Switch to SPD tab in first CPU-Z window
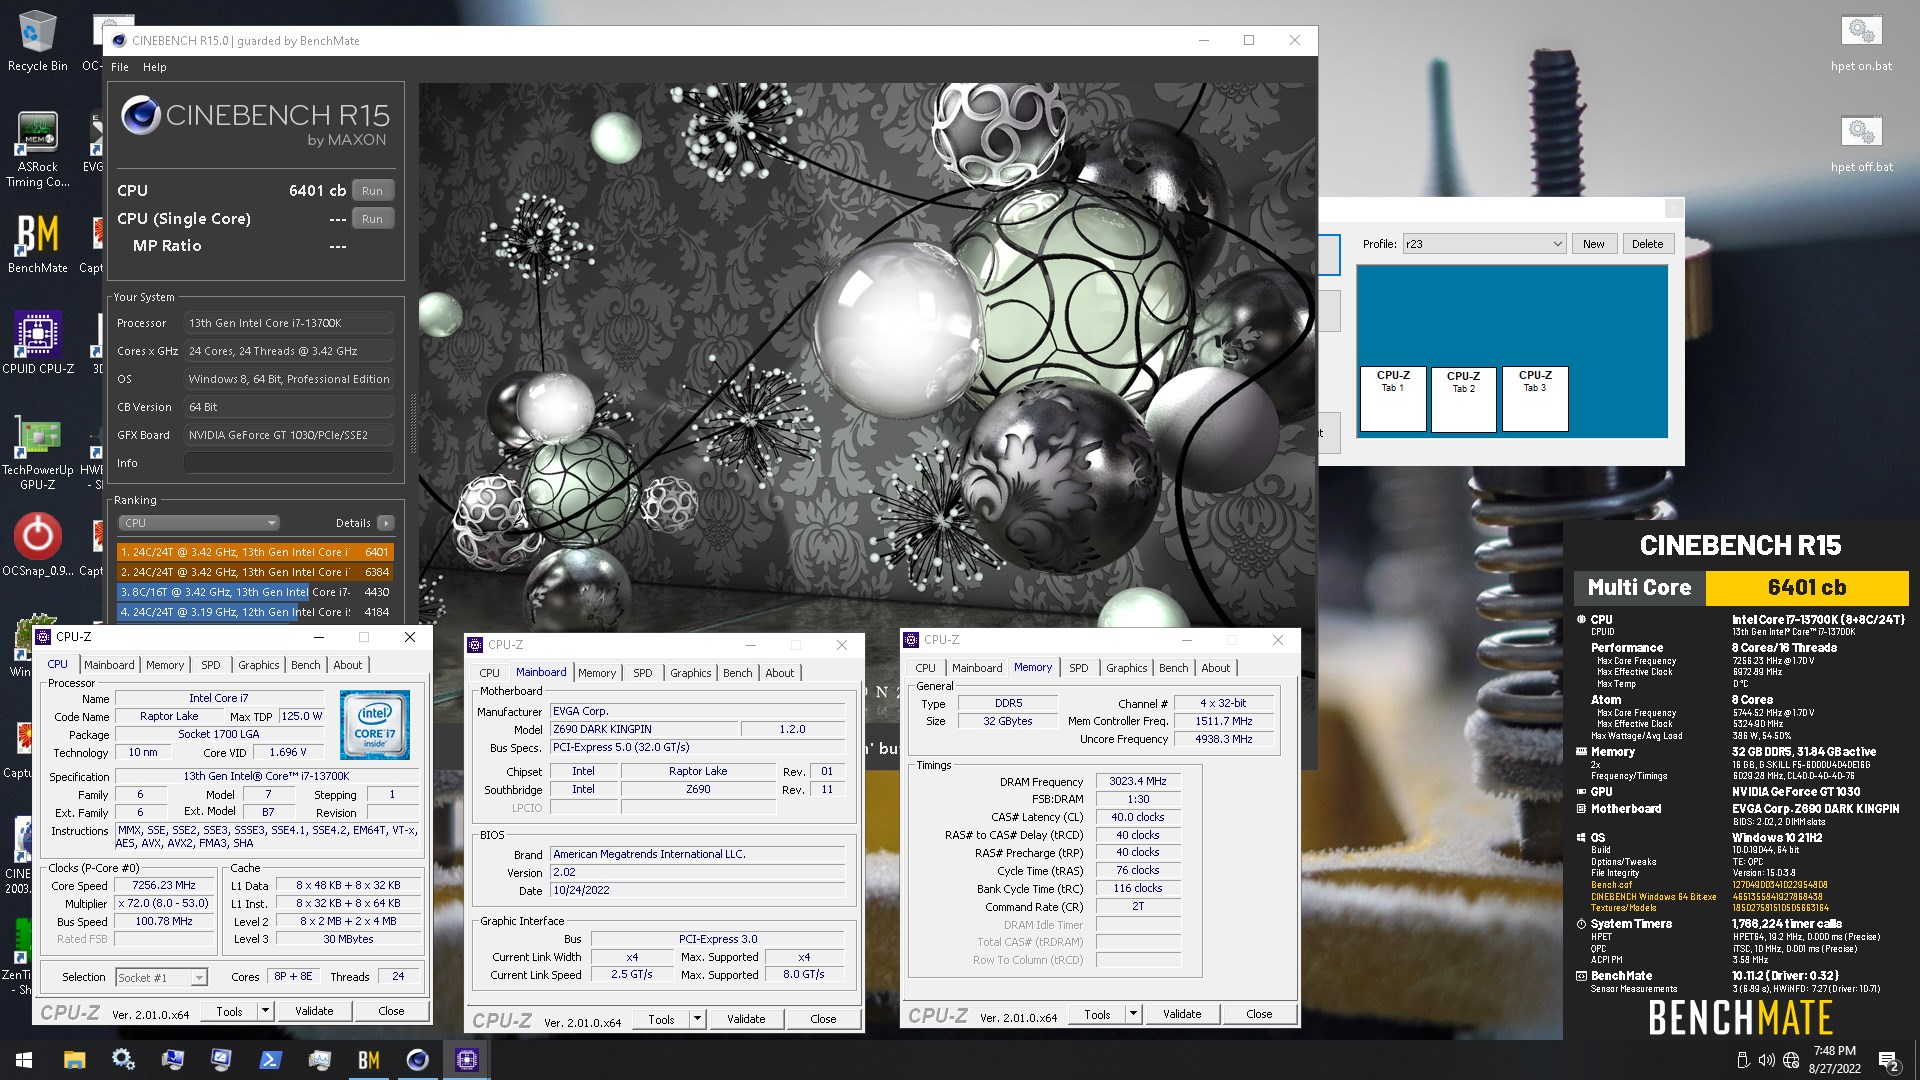1920x1080 pixels. [x=210, y=665]
